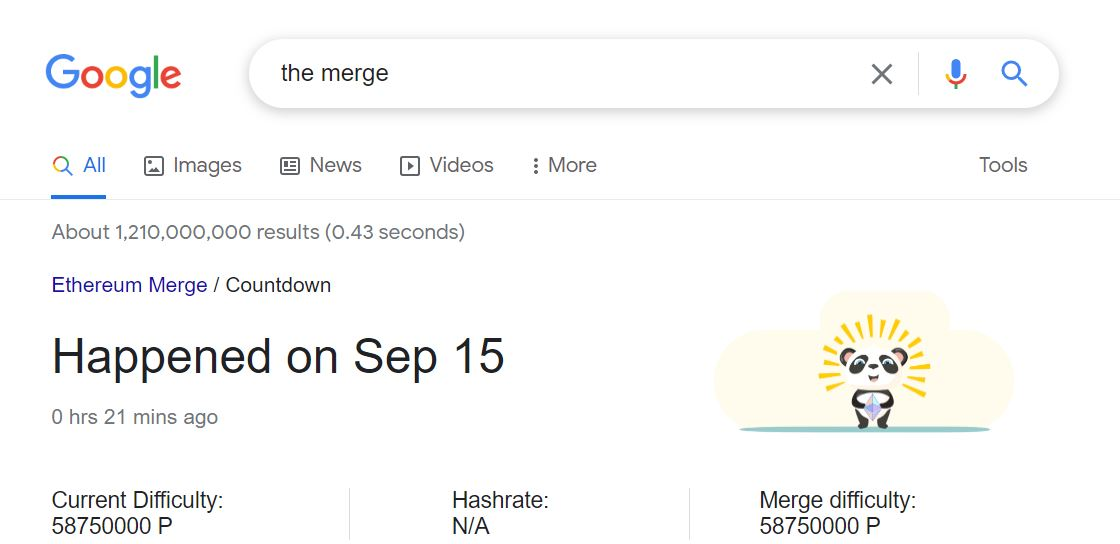Click the blue magnifying glass search icon
The width and height of the screenshot is (1120, 544).
[1014, 74]
